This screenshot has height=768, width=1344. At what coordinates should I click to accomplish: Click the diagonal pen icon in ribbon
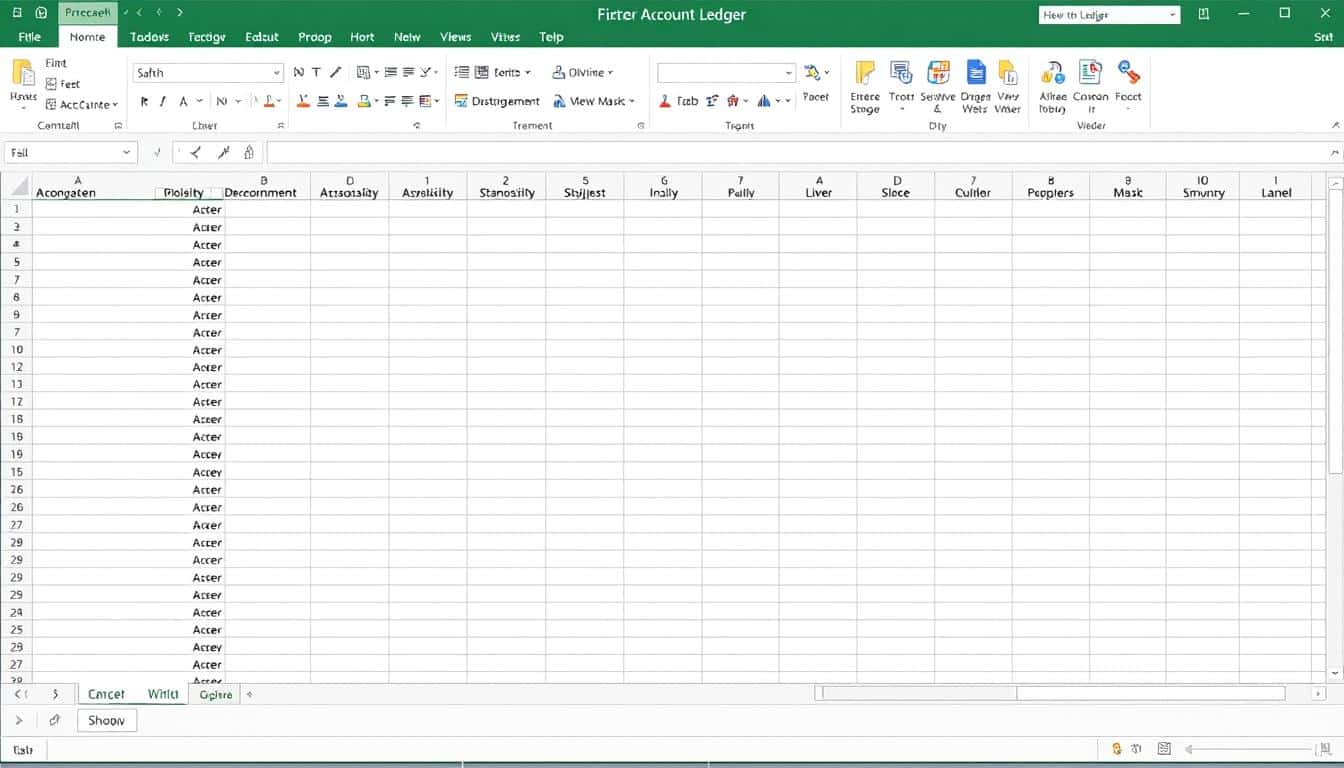point(335,72)
